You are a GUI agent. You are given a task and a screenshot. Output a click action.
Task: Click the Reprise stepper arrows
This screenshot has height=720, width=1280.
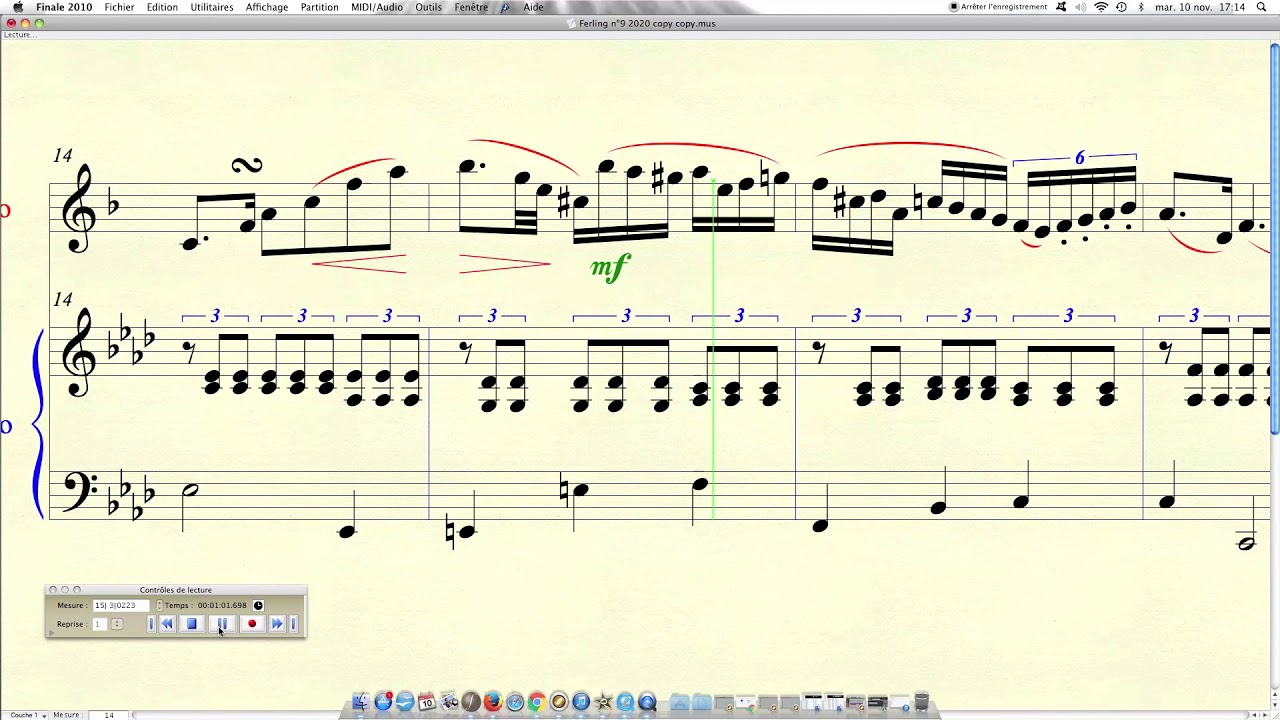117,624
